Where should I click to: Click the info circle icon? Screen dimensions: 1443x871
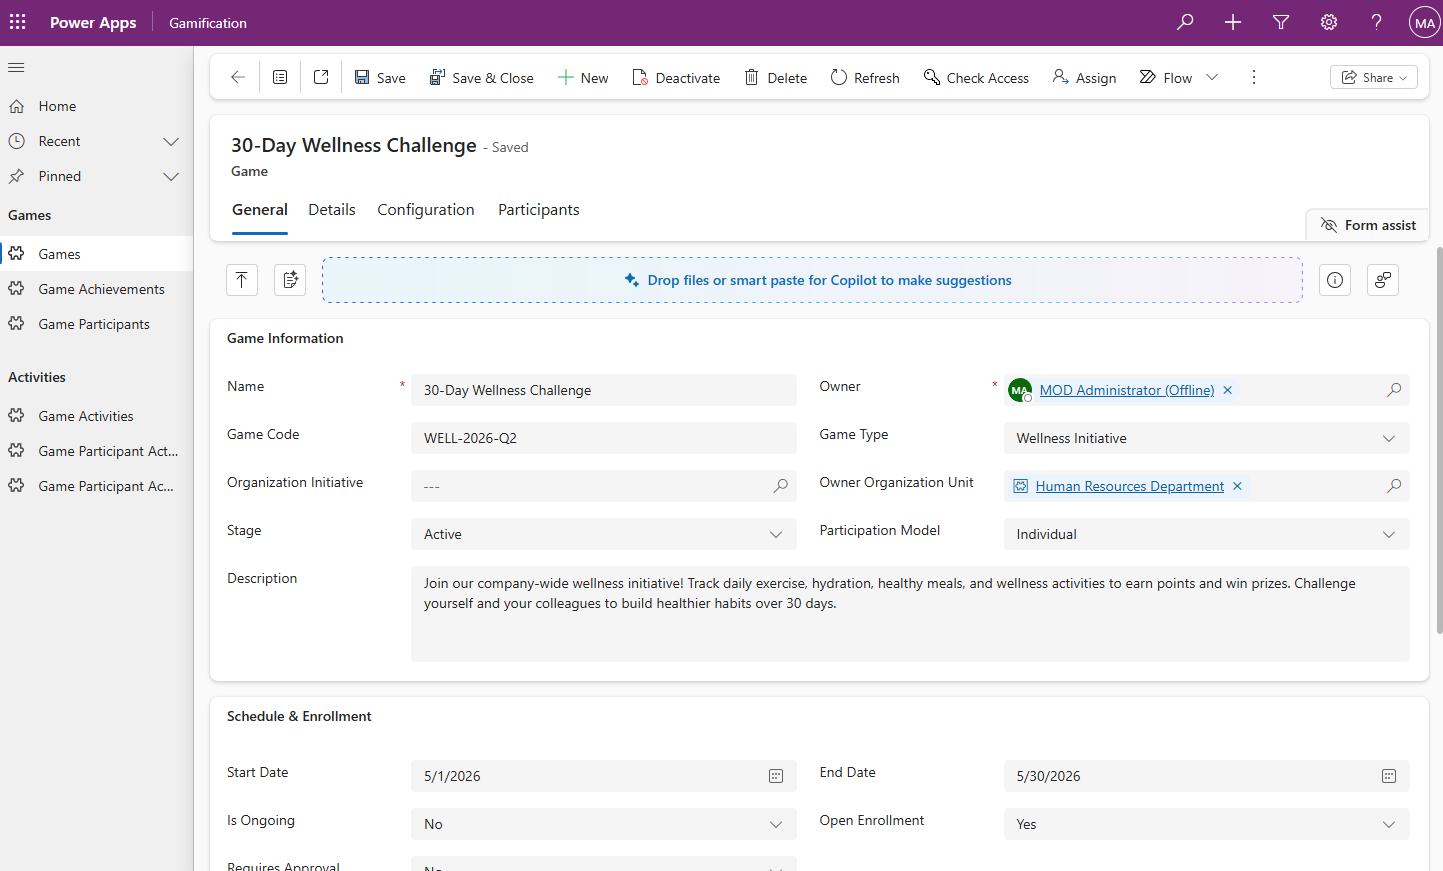[1335, 280]
